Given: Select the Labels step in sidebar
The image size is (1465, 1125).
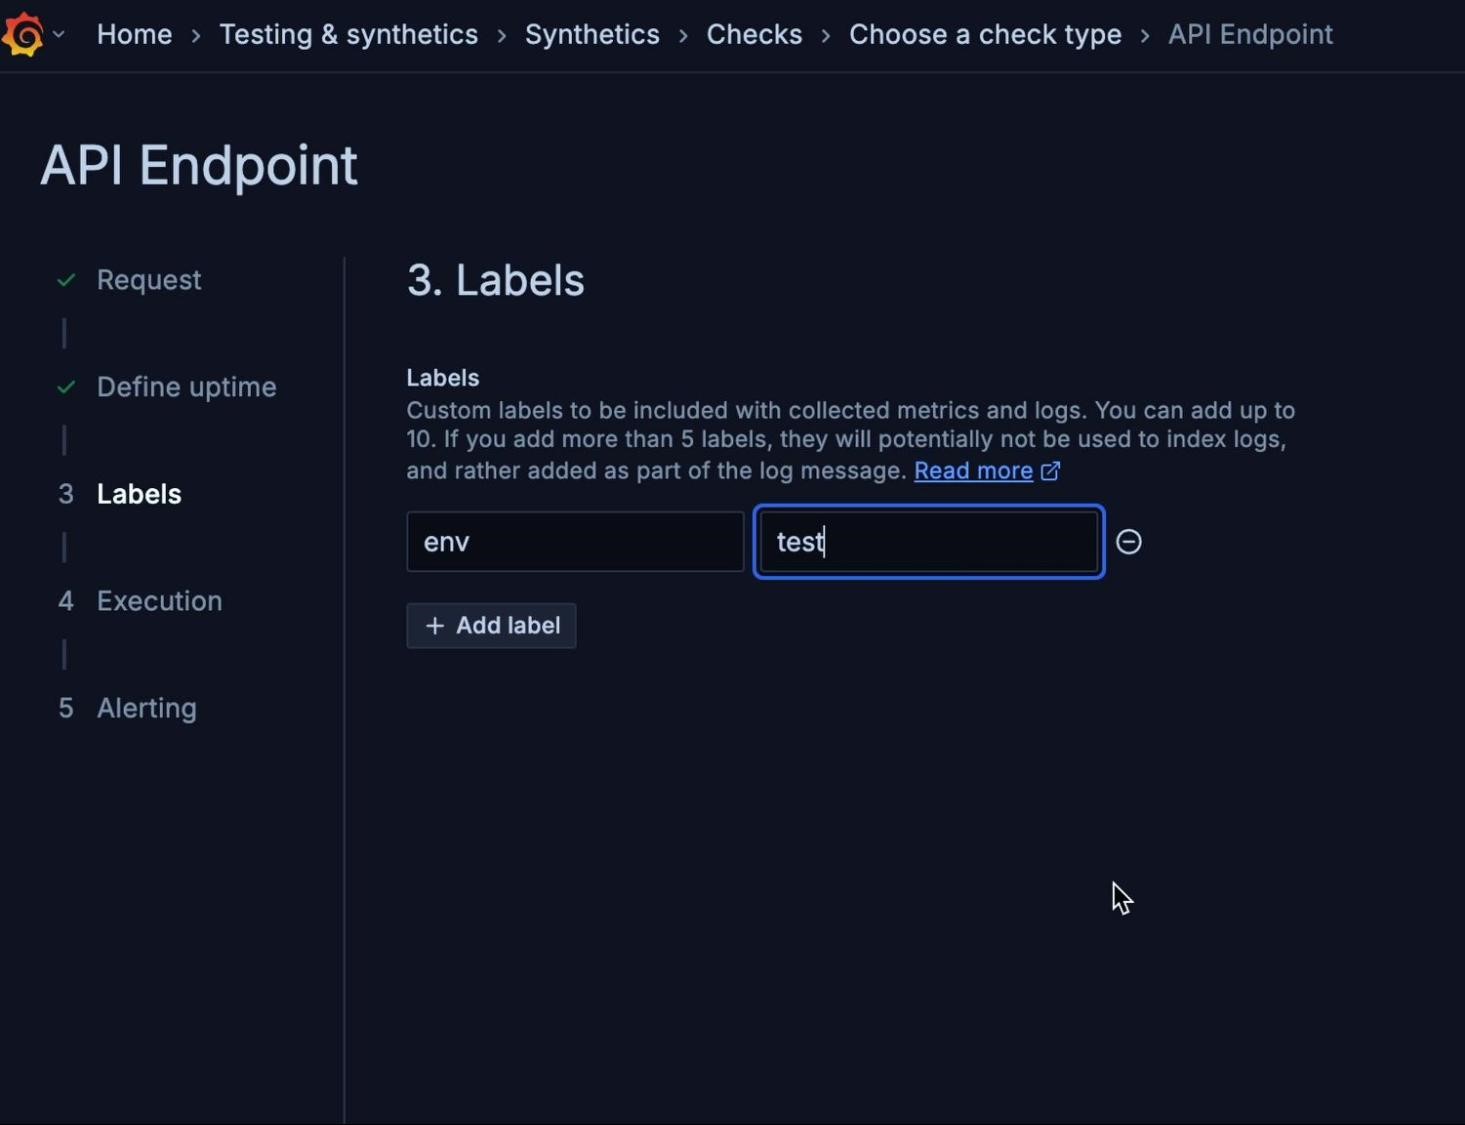Looking at the screenshot, I should 139,494.
